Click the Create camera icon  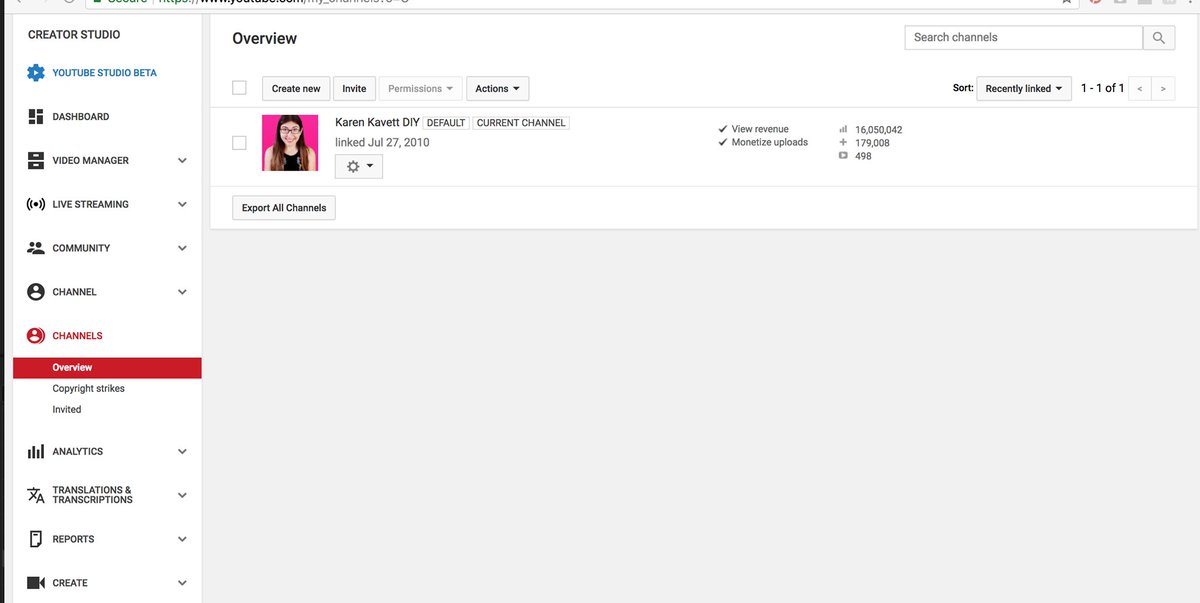[36, 583]
